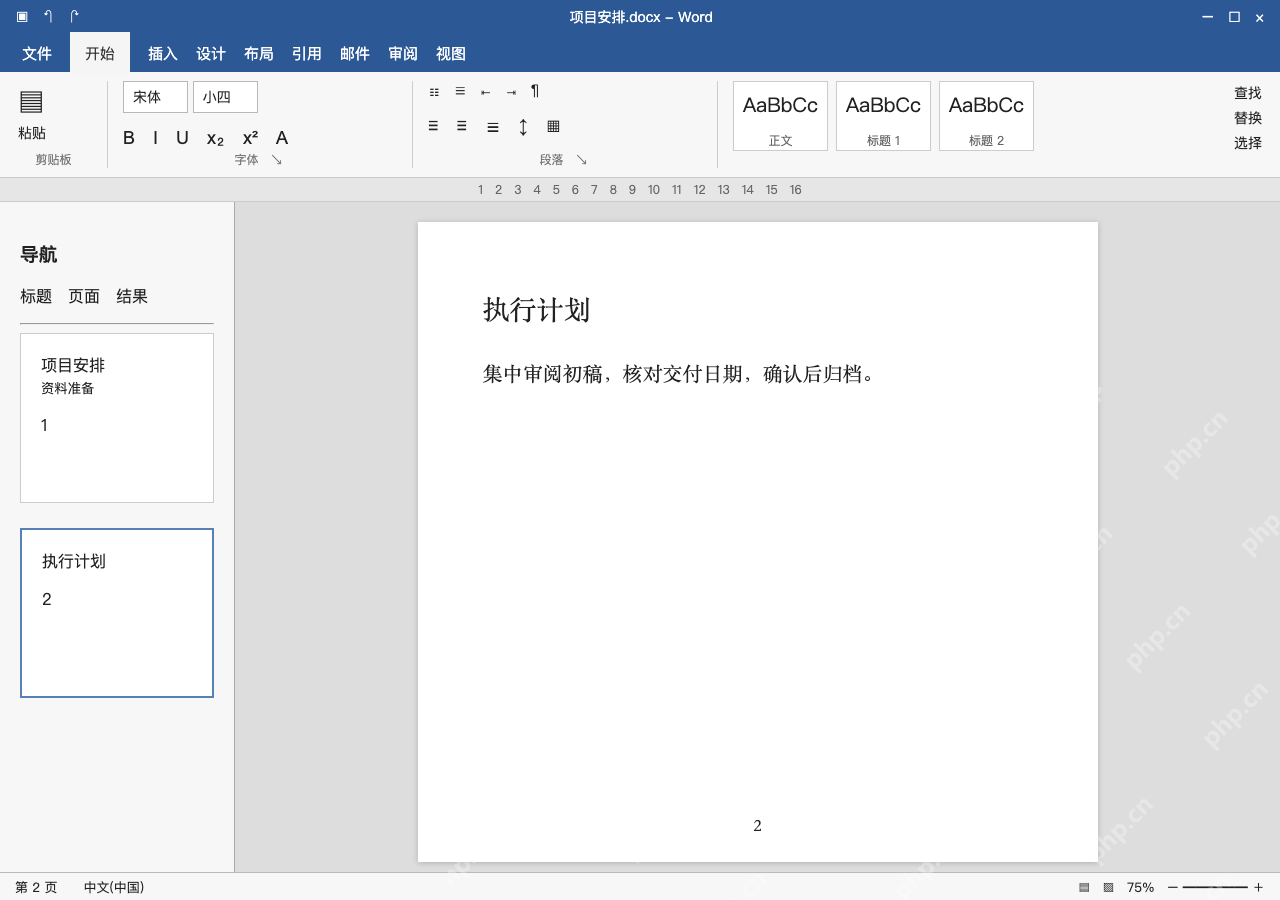Increase the paragraph indent

pos(511,92)
